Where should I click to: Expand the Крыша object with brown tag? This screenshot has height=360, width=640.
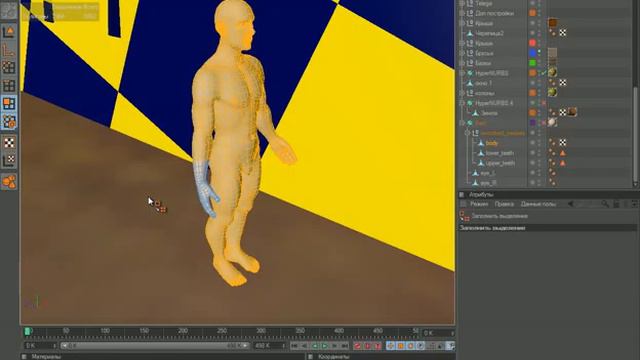click(462, 23)
